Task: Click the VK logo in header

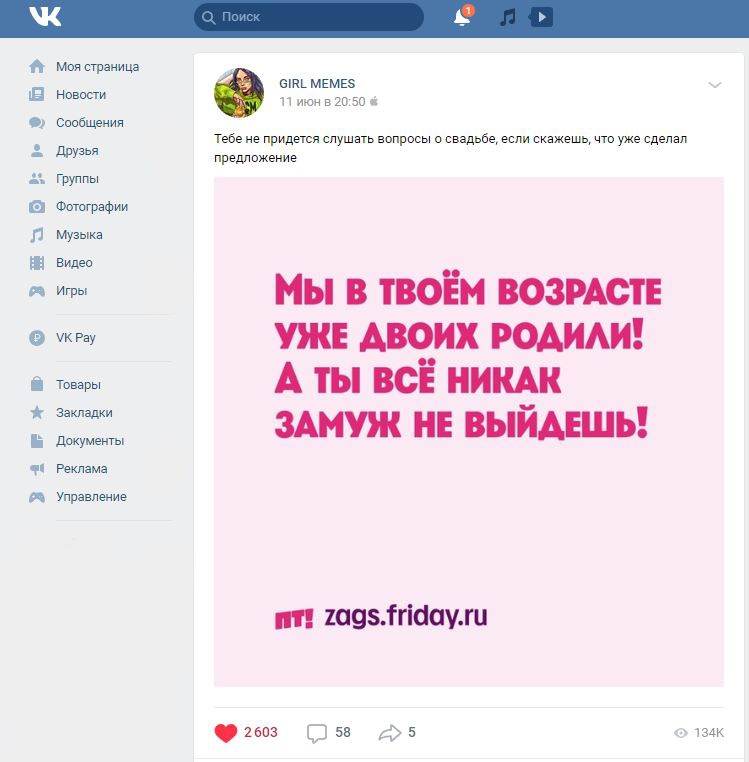Action: [45, 17]
